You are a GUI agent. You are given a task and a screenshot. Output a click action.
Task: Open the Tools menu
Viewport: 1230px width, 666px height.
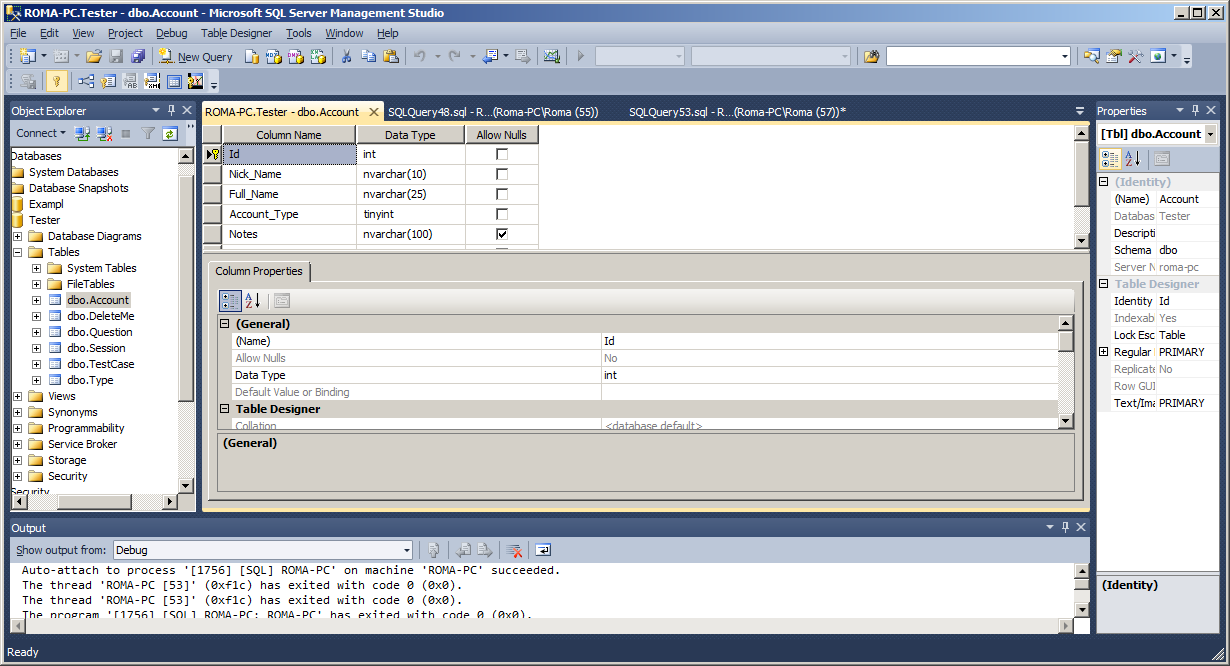299,33
